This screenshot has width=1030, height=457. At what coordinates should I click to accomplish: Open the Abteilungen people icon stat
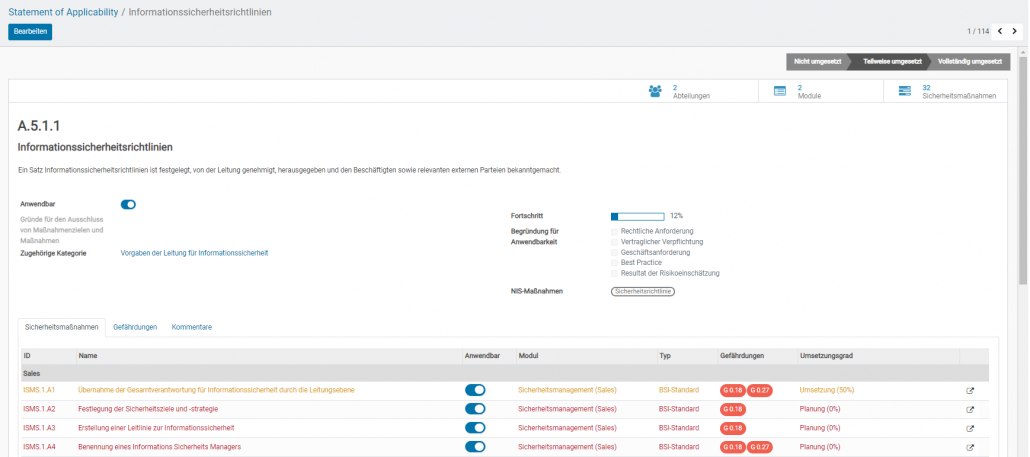655,91
